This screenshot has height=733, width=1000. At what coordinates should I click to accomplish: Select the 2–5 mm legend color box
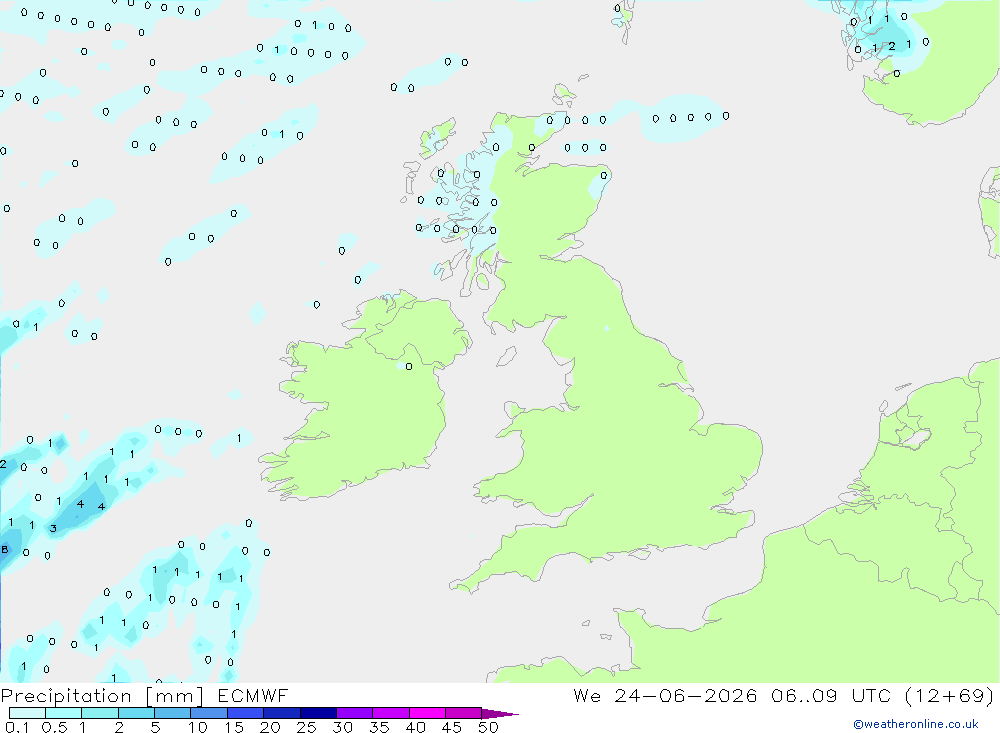(x=136, y=713)
